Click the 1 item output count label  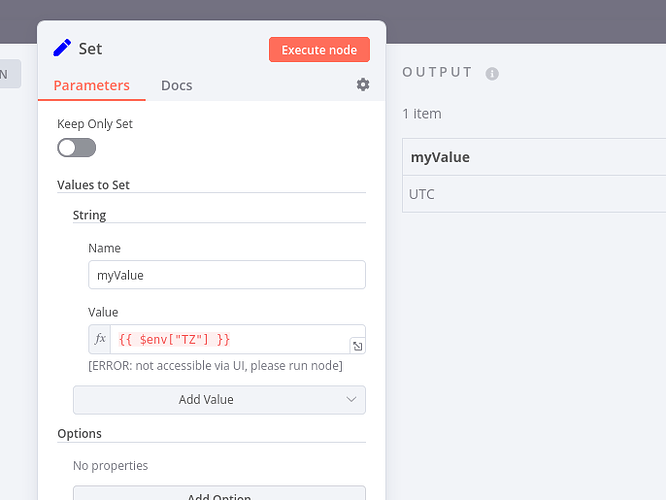(422, 114)
